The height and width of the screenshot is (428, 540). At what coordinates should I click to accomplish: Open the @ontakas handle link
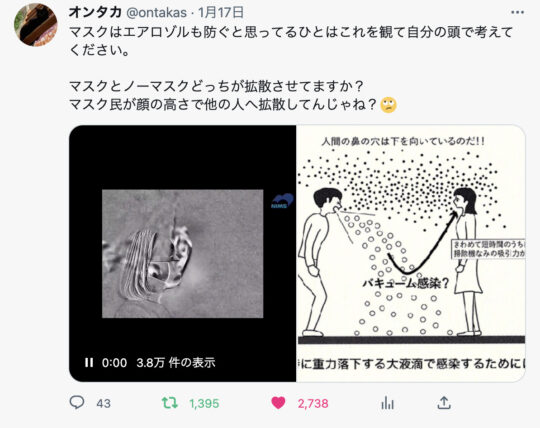(157, 13)
